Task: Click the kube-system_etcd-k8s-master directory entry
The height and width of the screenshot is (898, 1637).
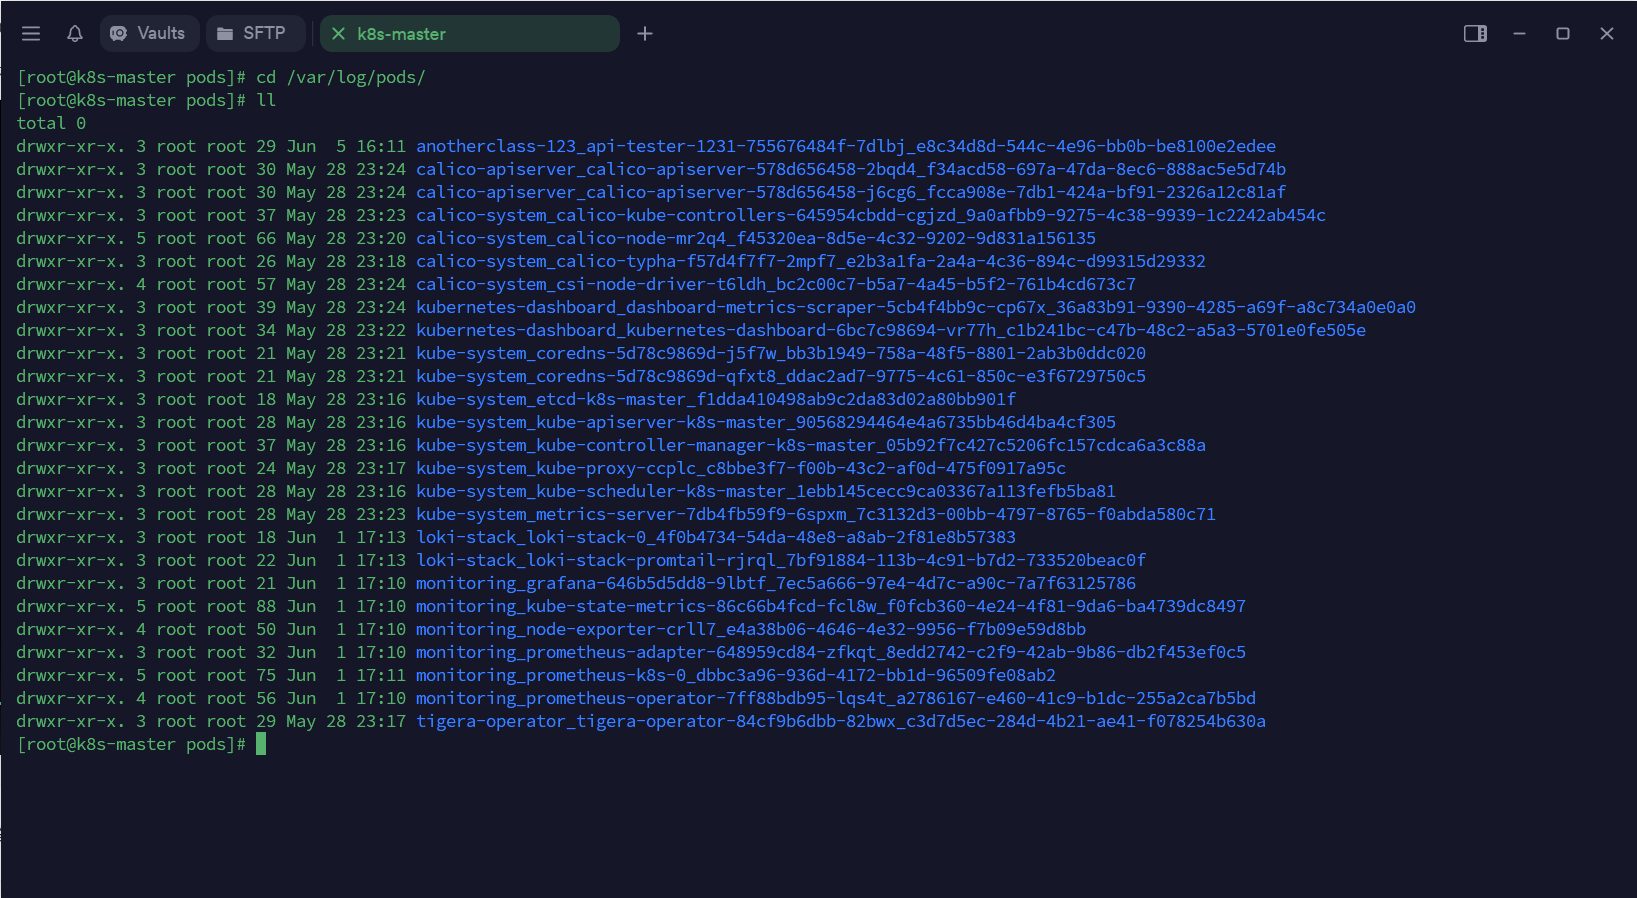Action: 716,399
